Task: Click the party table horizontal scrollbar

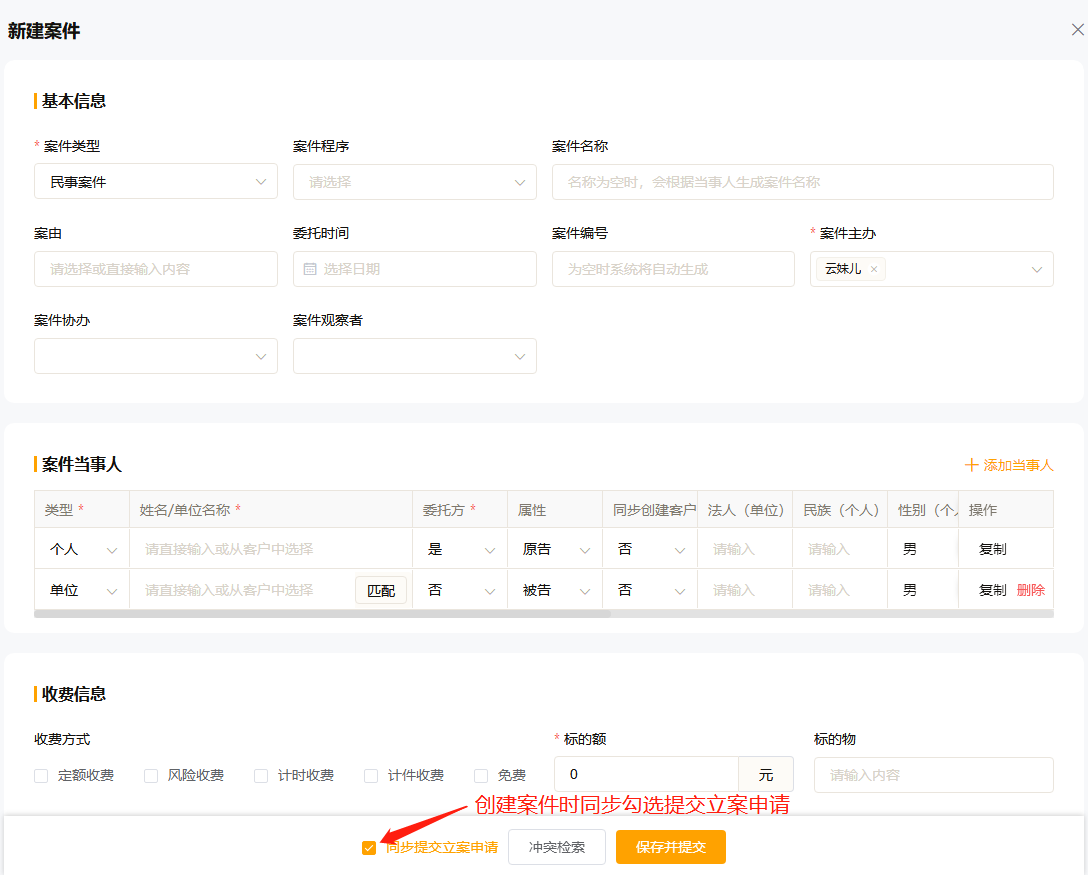Action: [322, 614]
